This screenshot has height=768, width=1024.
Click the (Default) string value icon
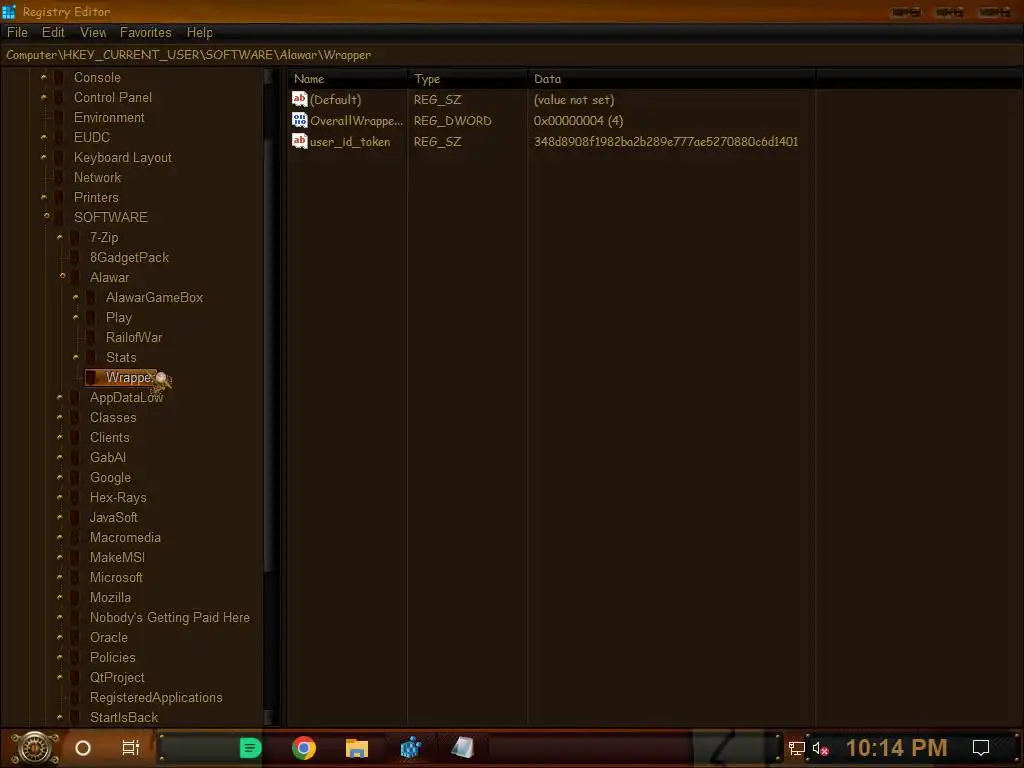coord(299,99)
